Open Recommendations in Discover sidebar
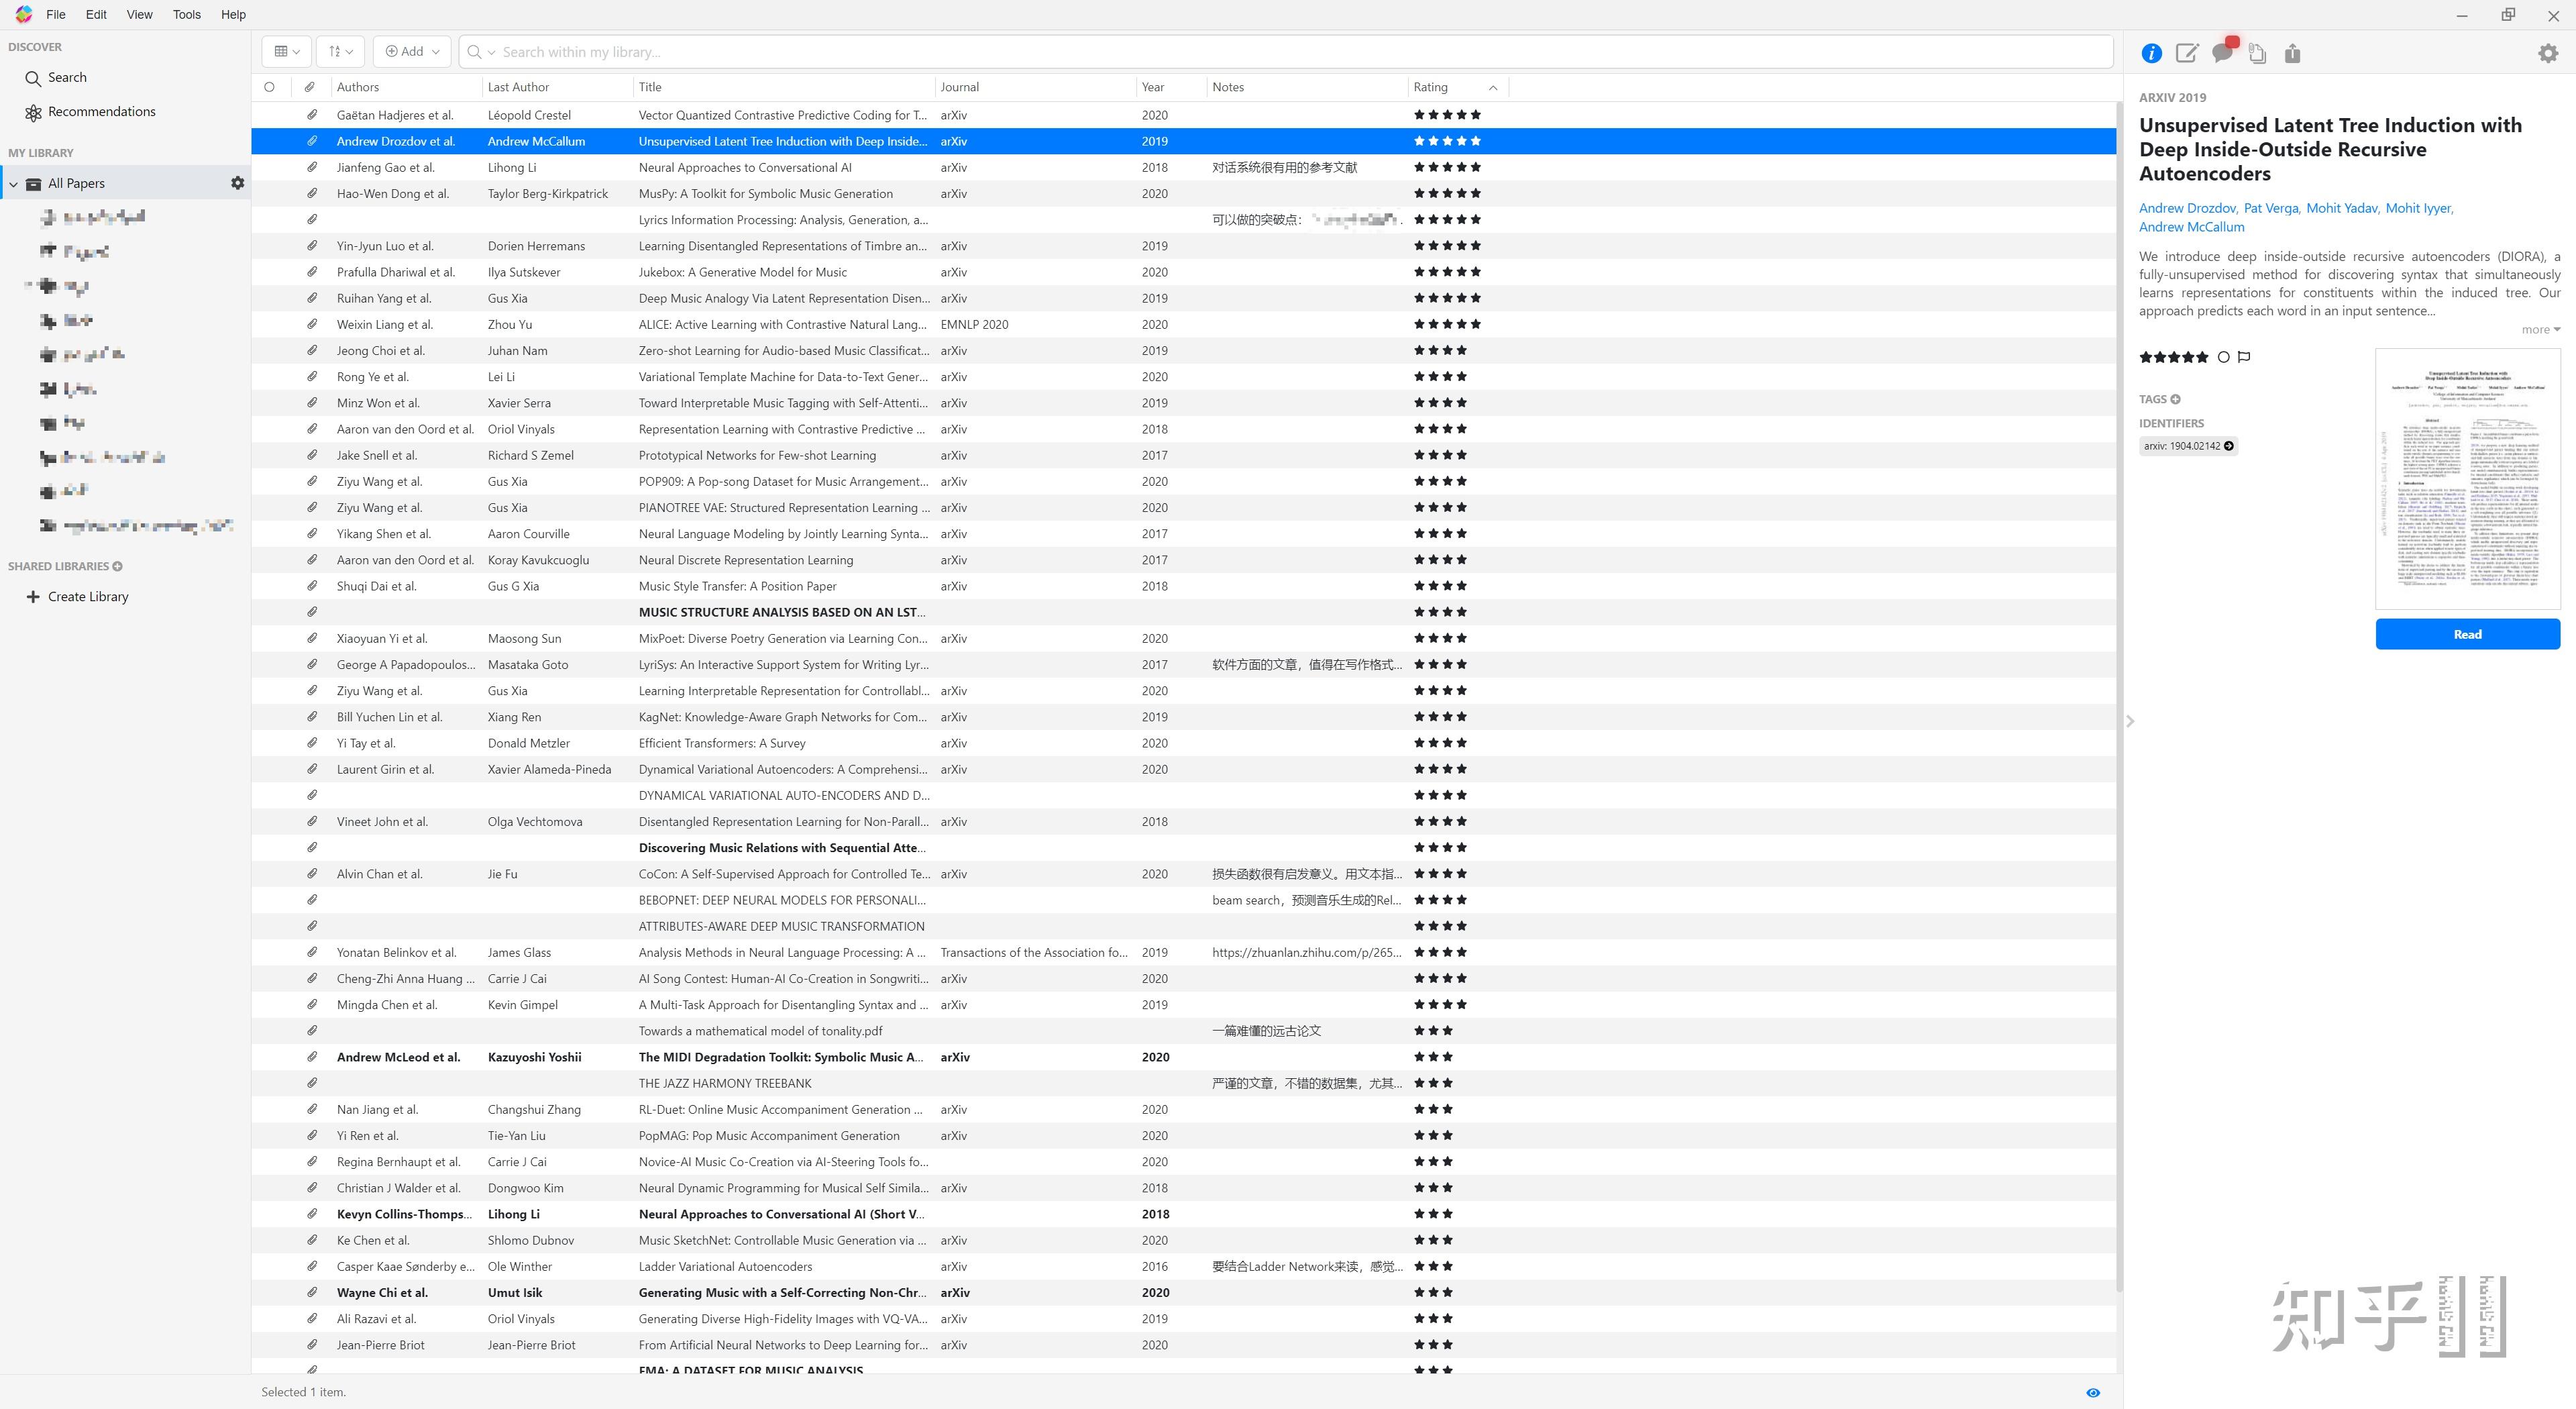Image resolution: width=2576 pixels, height=1409 pixels. (101, 112)
